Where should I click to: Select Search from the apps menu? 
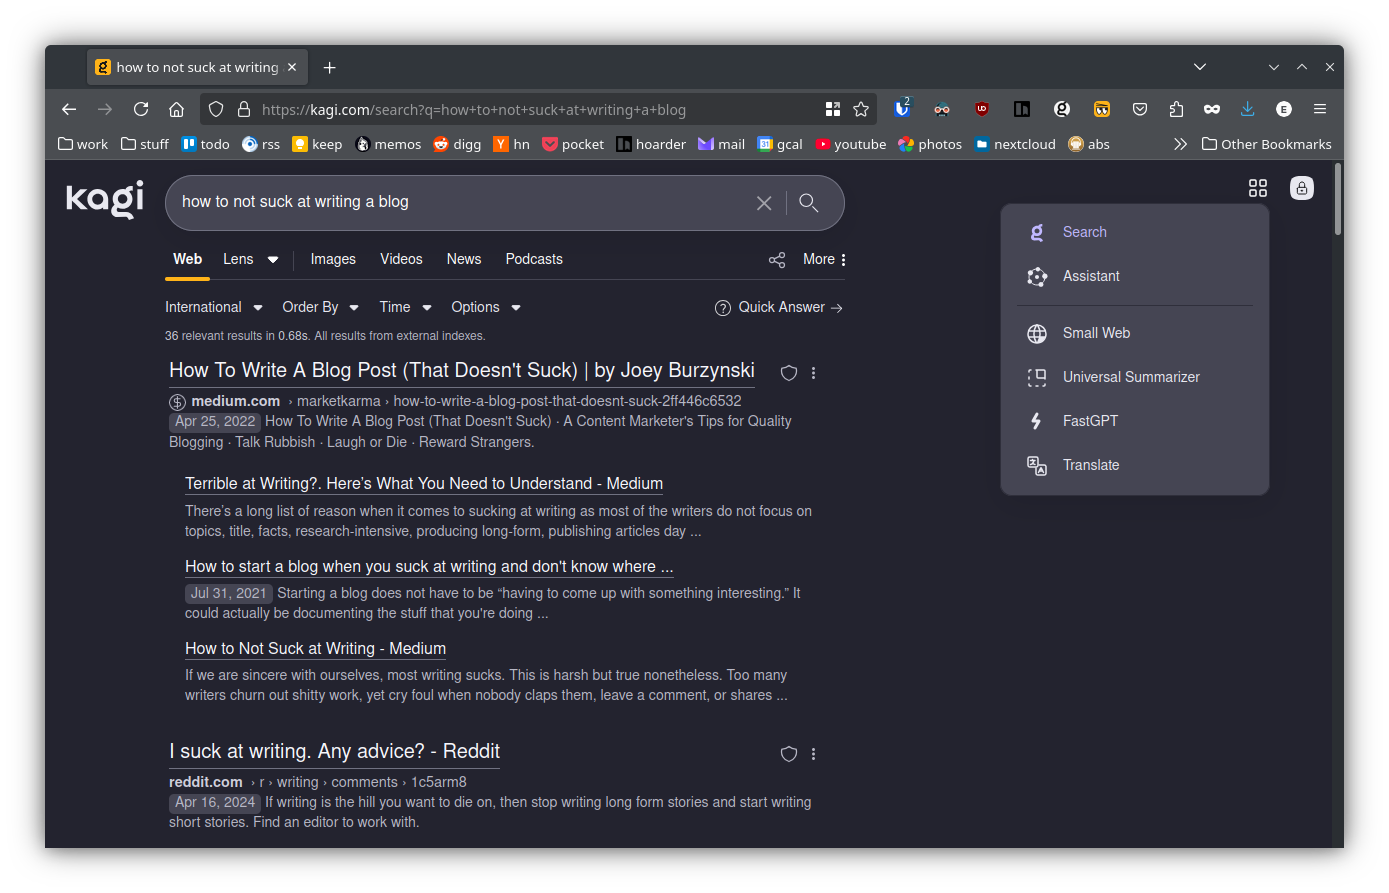point(1135,232)
